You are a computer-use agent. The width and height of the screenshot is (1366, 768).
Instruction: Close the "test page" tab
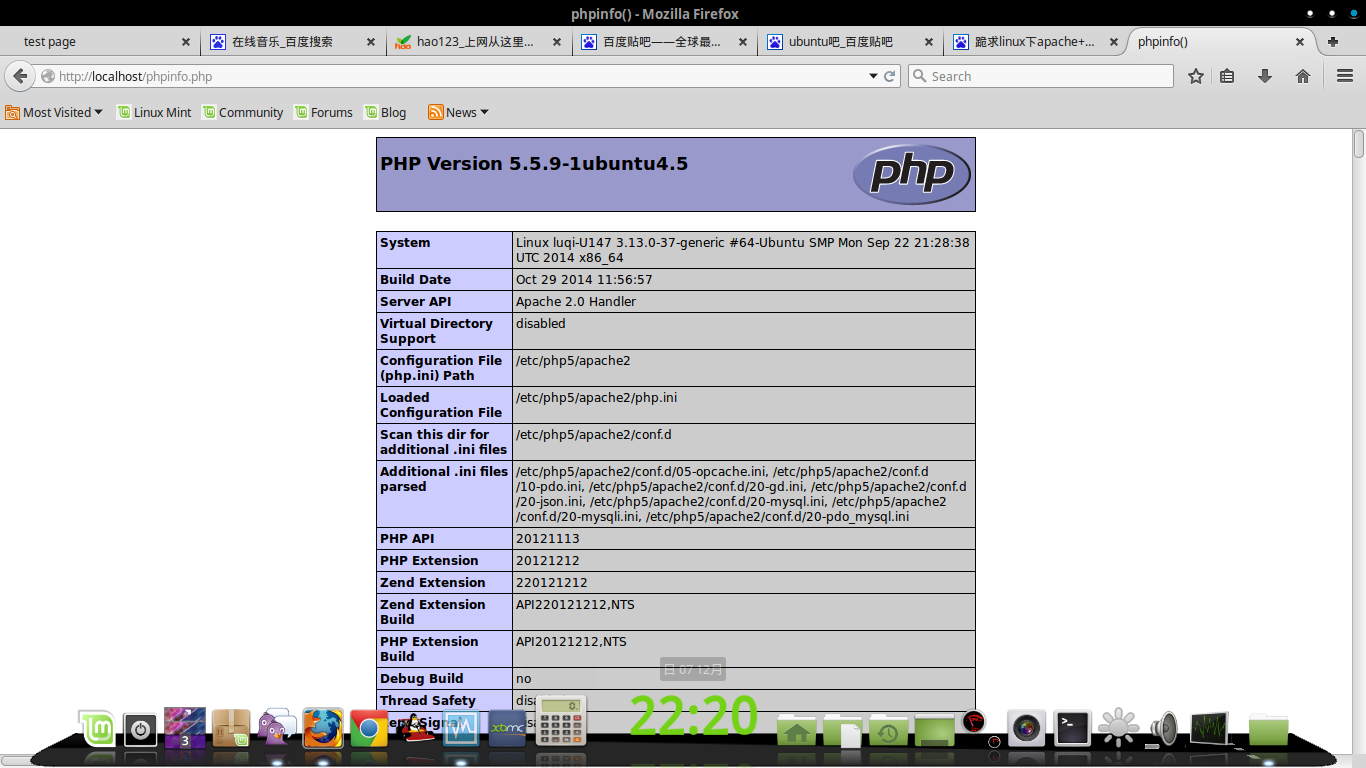(186, 42)
